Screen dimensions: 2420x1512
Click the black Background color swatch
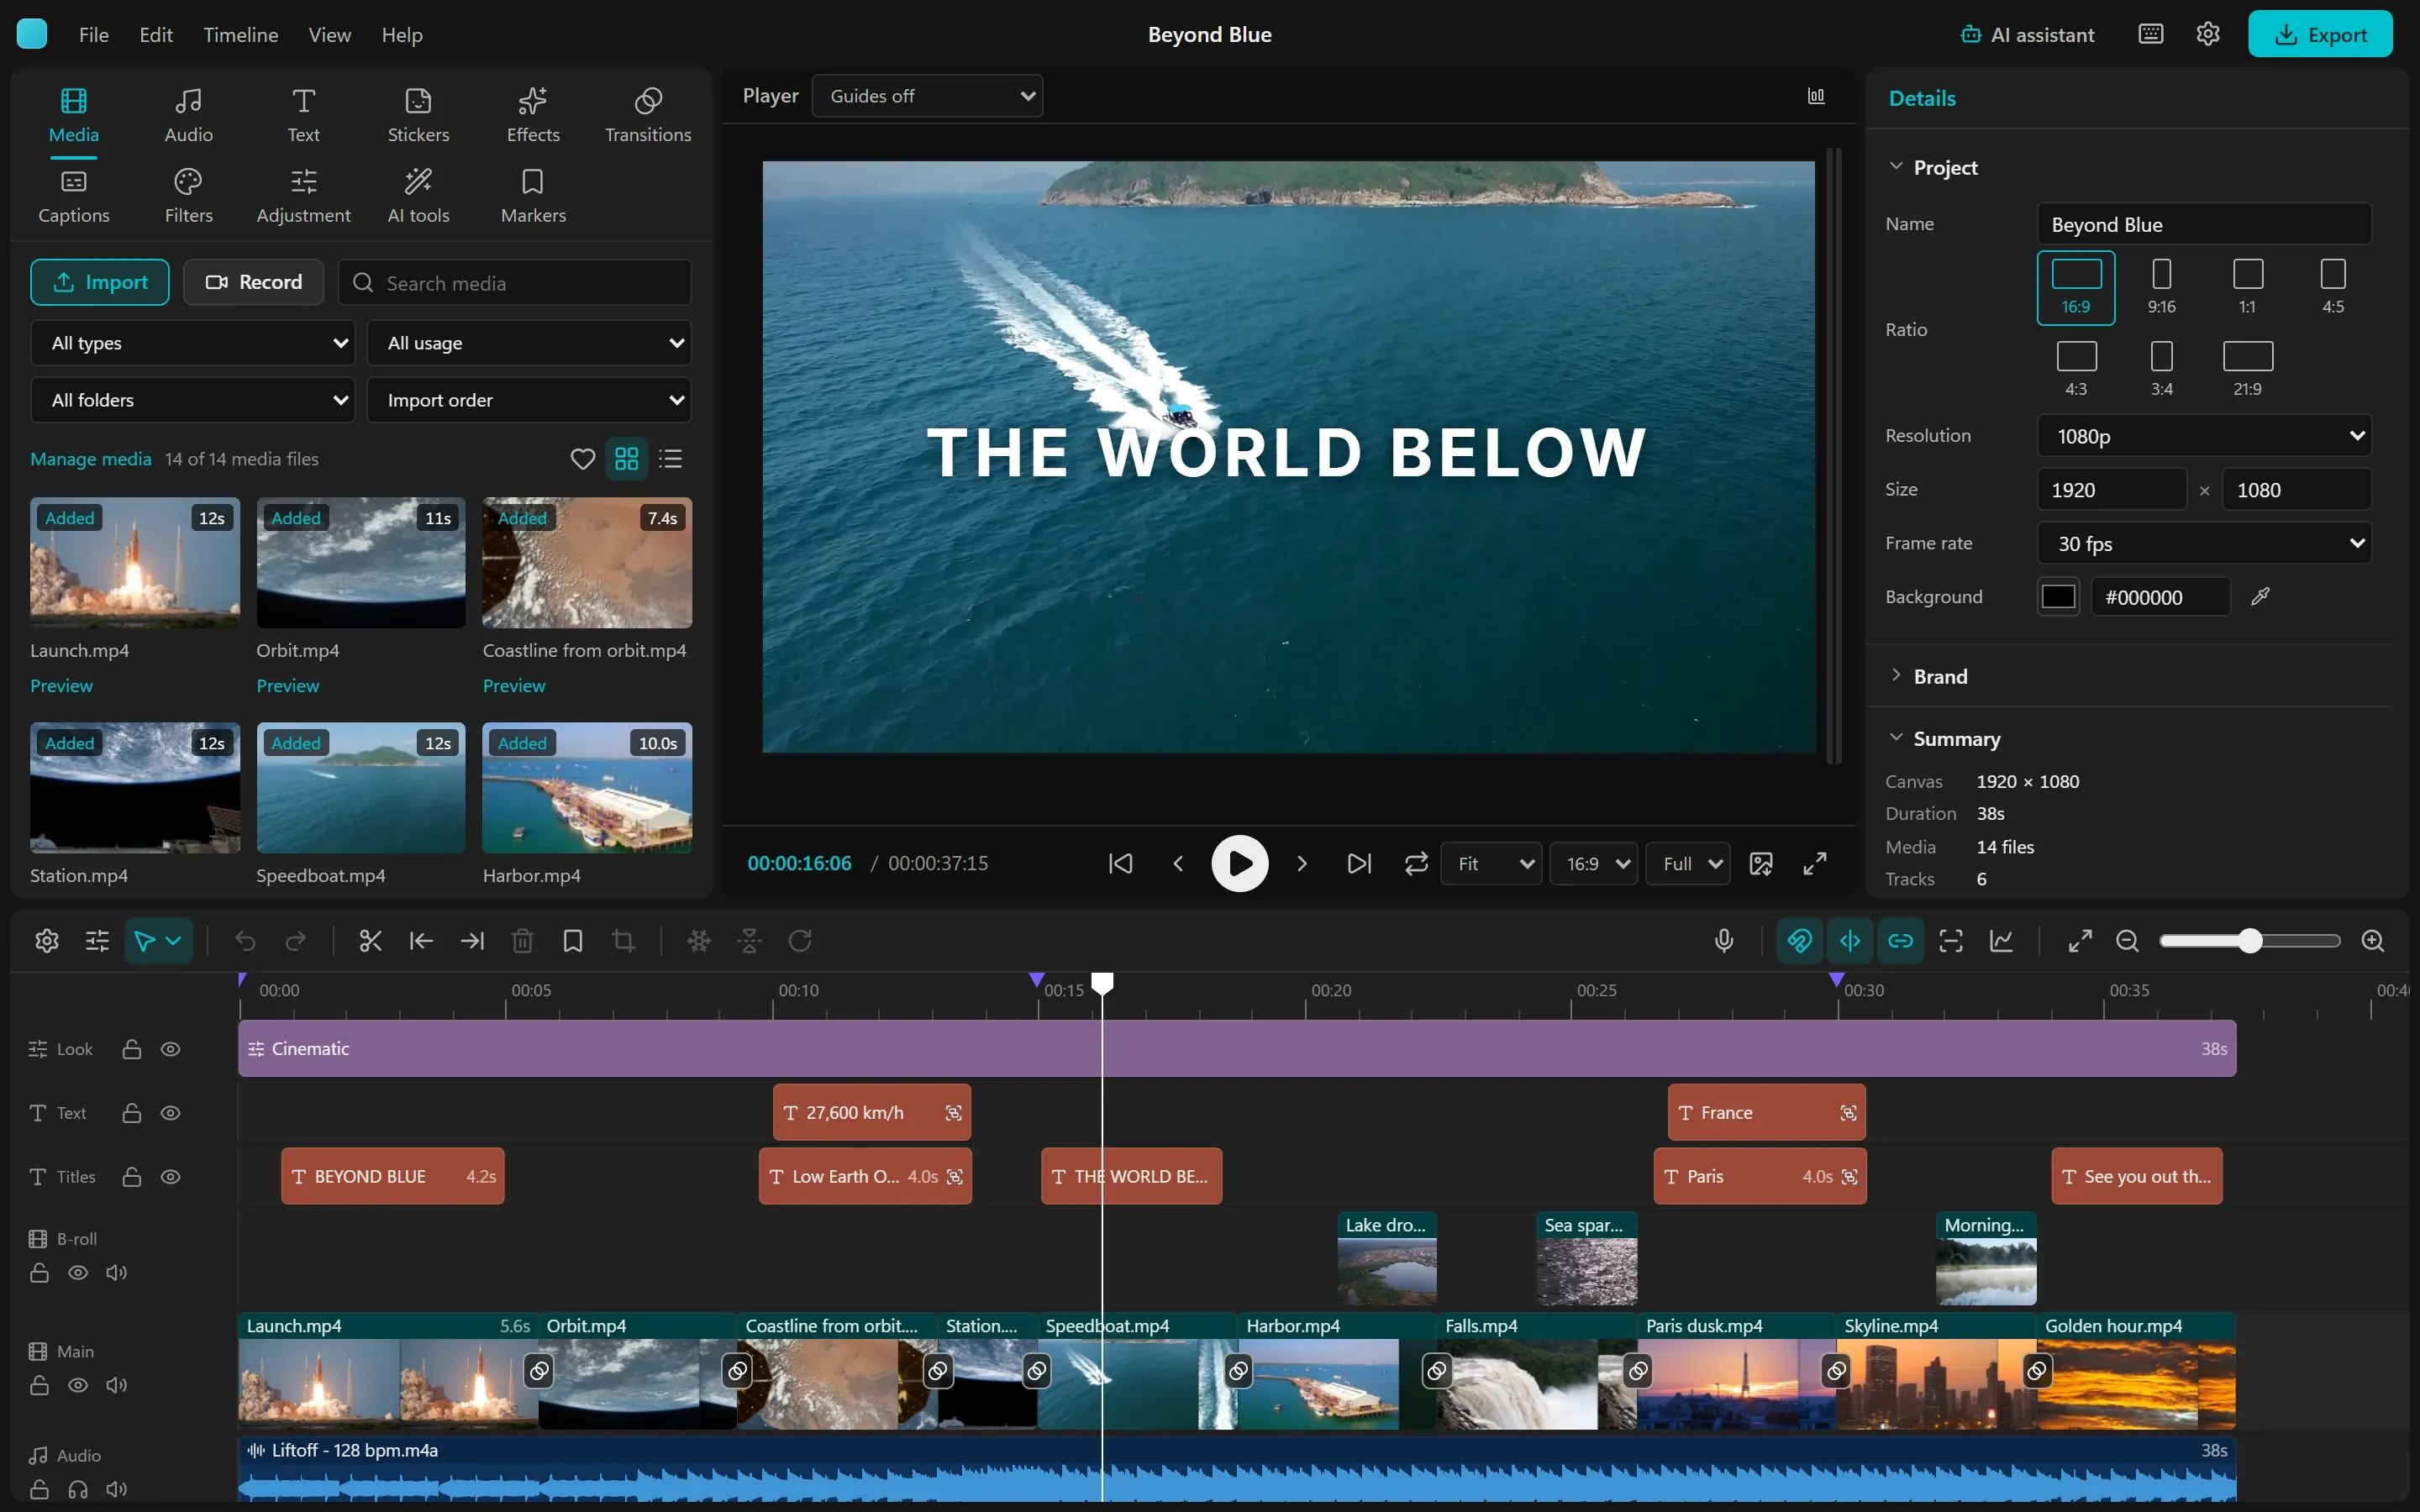(x=2058, y=597)
